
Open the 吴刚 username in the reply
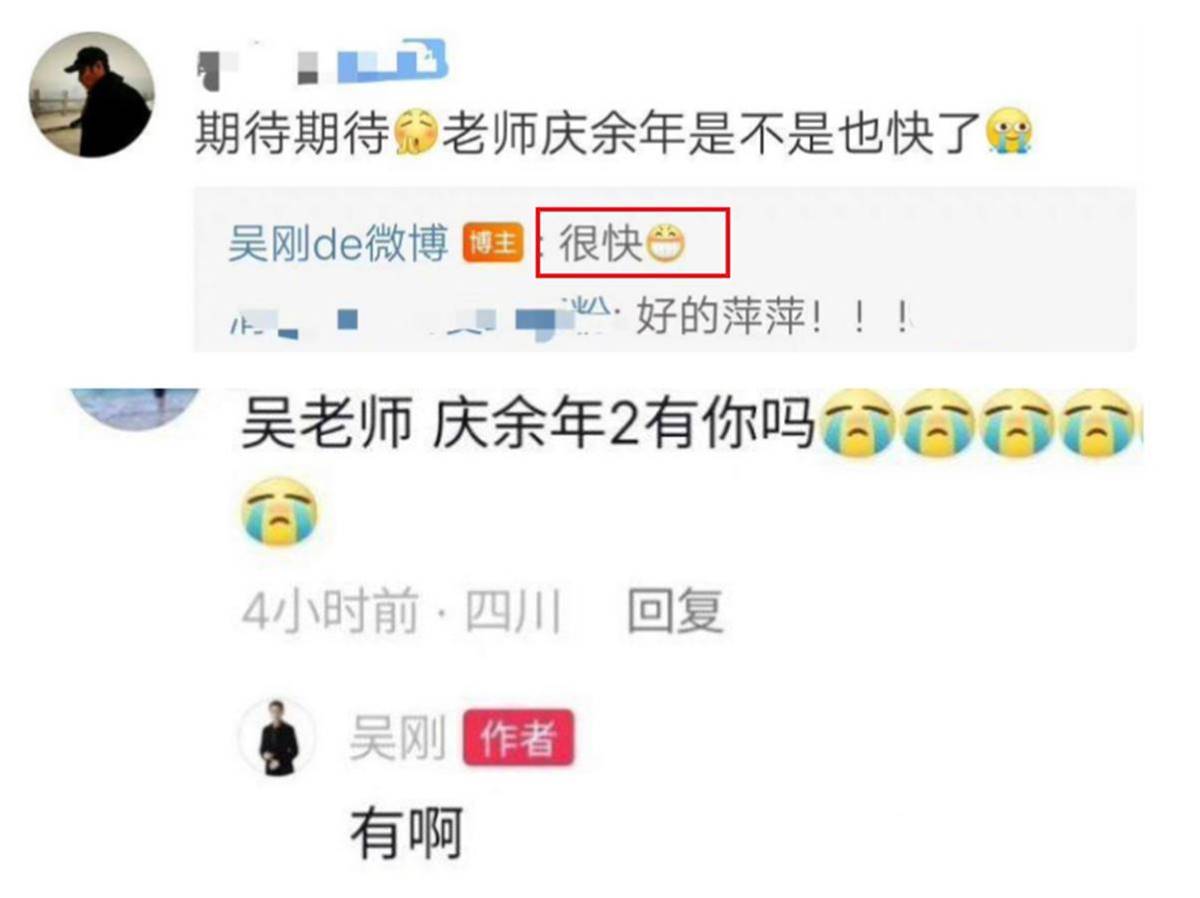[397, 740]
